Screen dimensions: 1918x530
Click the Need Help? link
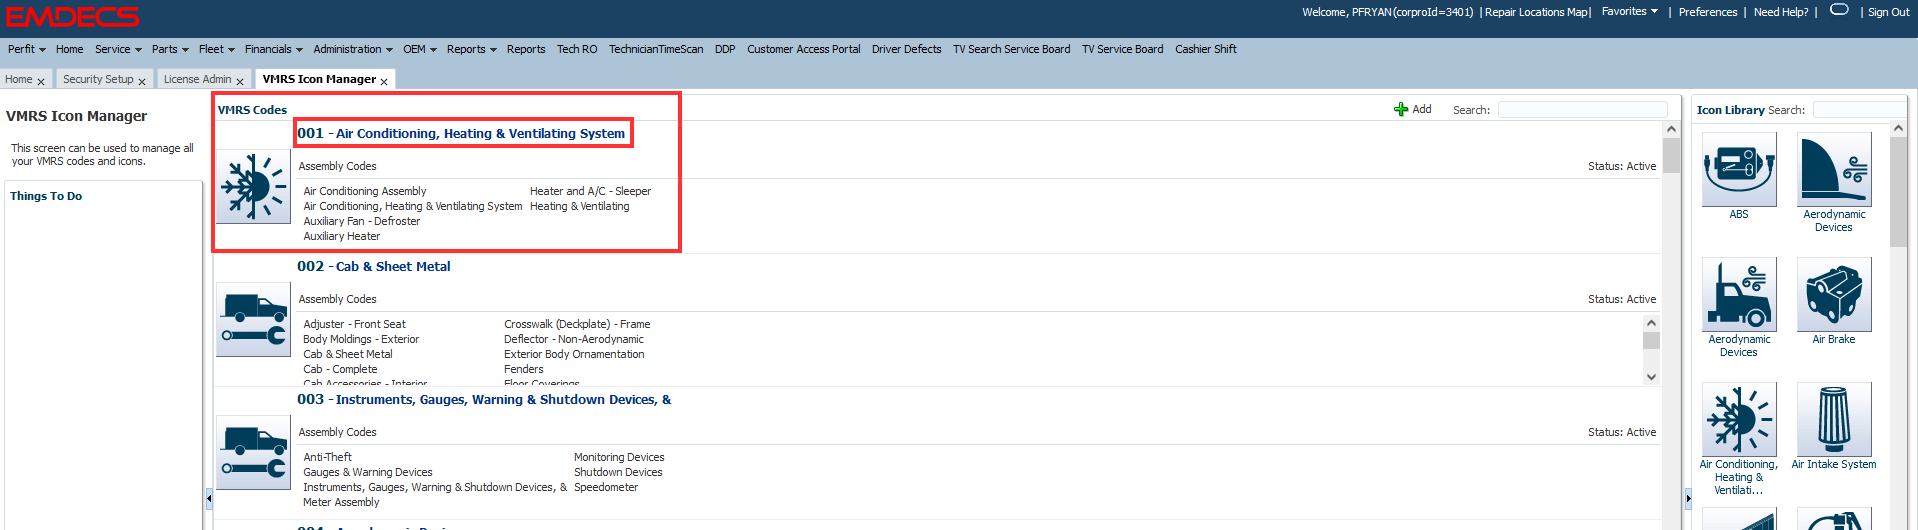[1781, 12]
